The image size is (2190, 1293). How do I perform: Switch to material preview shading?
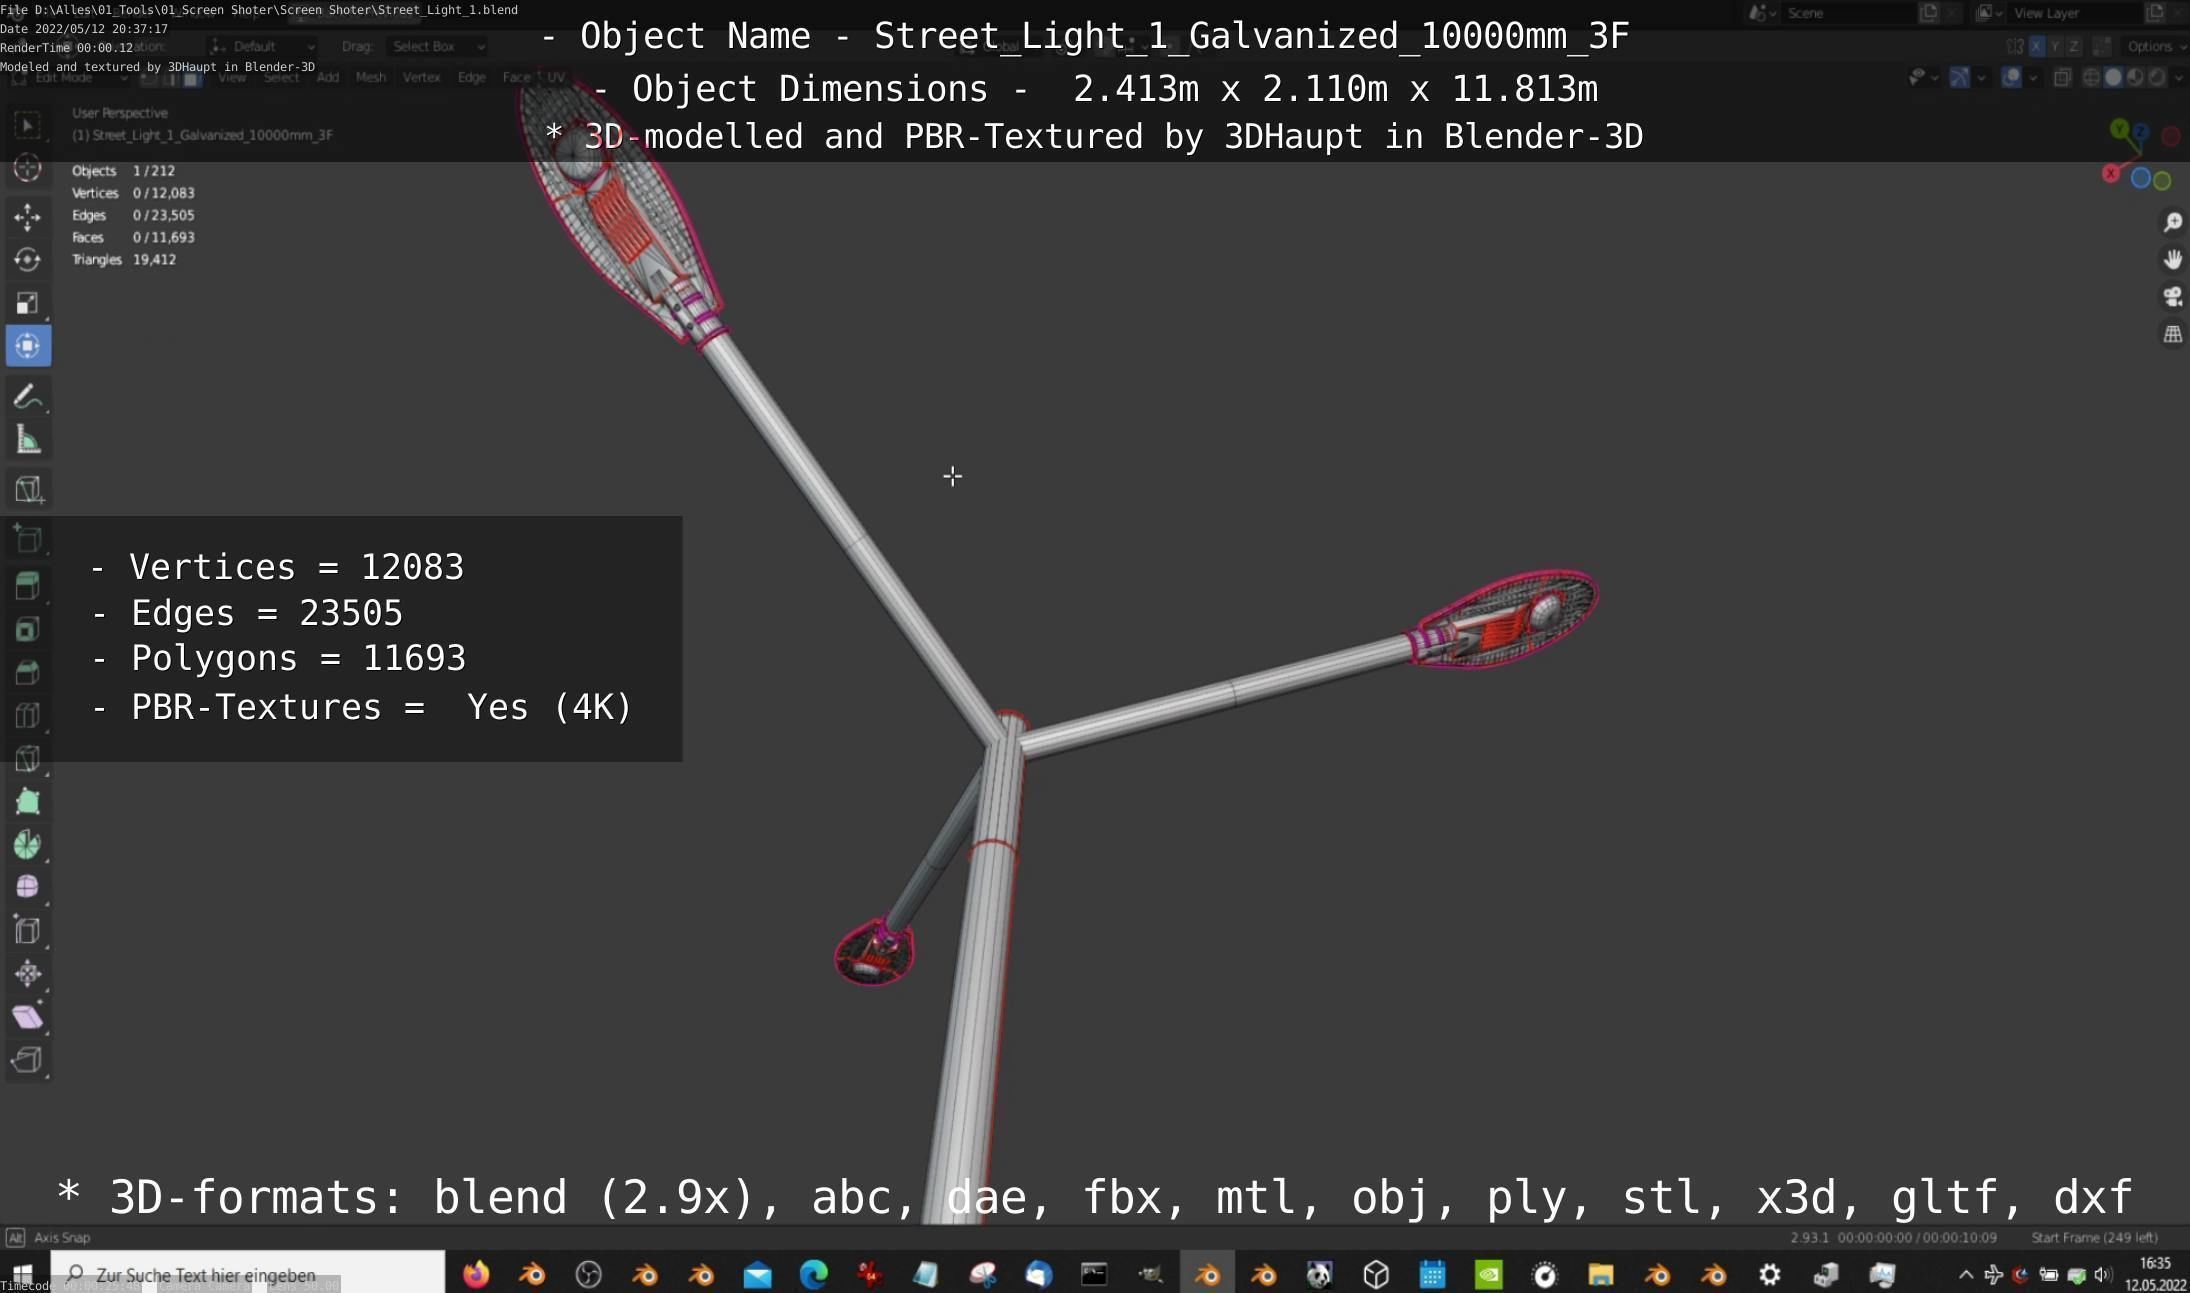(x=2135, y=77)
